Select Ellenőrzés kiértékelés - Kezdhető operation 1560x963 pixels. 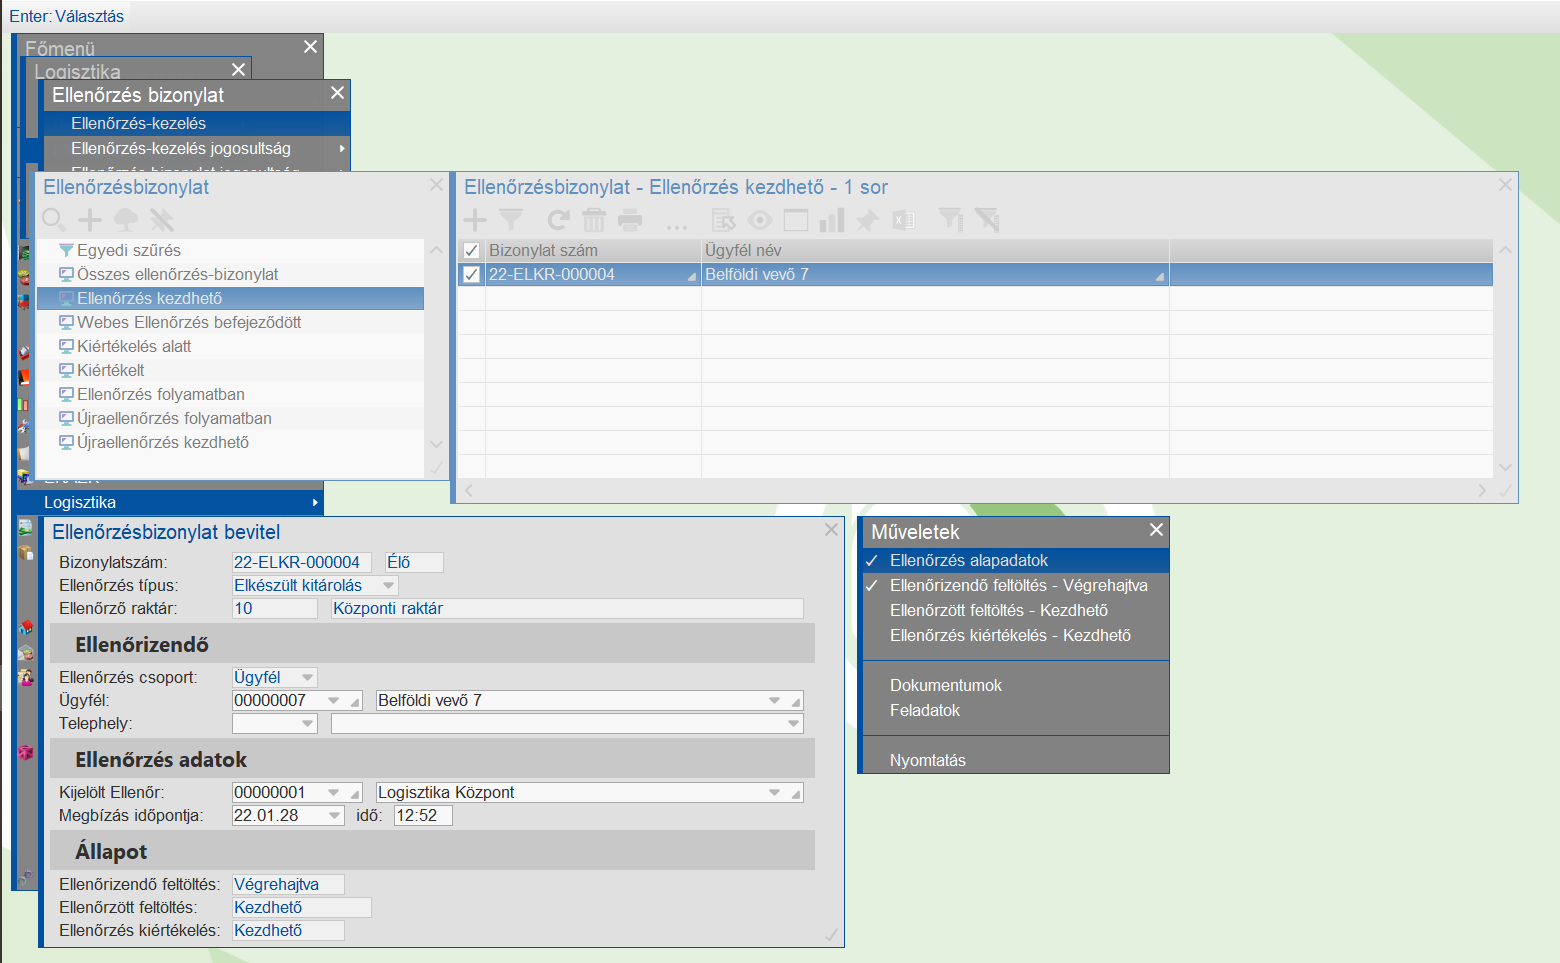point(1016,635)
